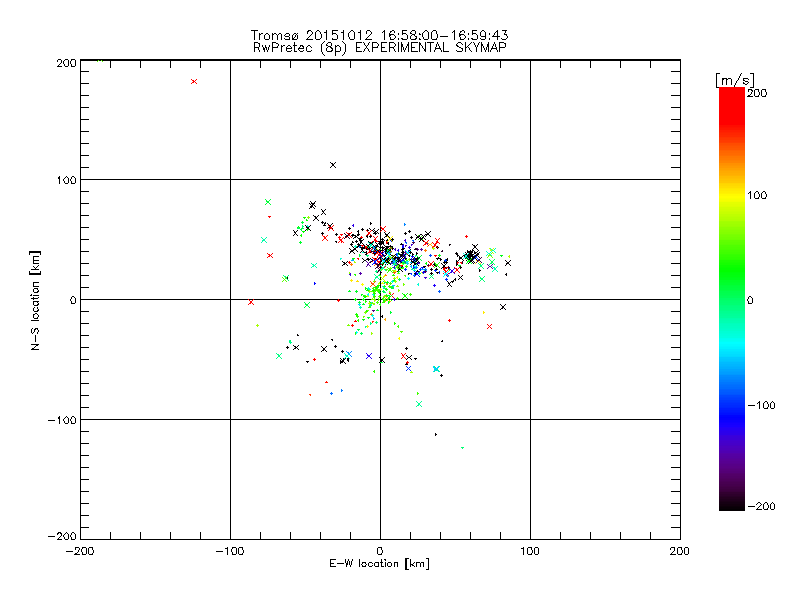Click the green X marker near 80 km north
The image size is (800, 600).
(x=268, y=202)
